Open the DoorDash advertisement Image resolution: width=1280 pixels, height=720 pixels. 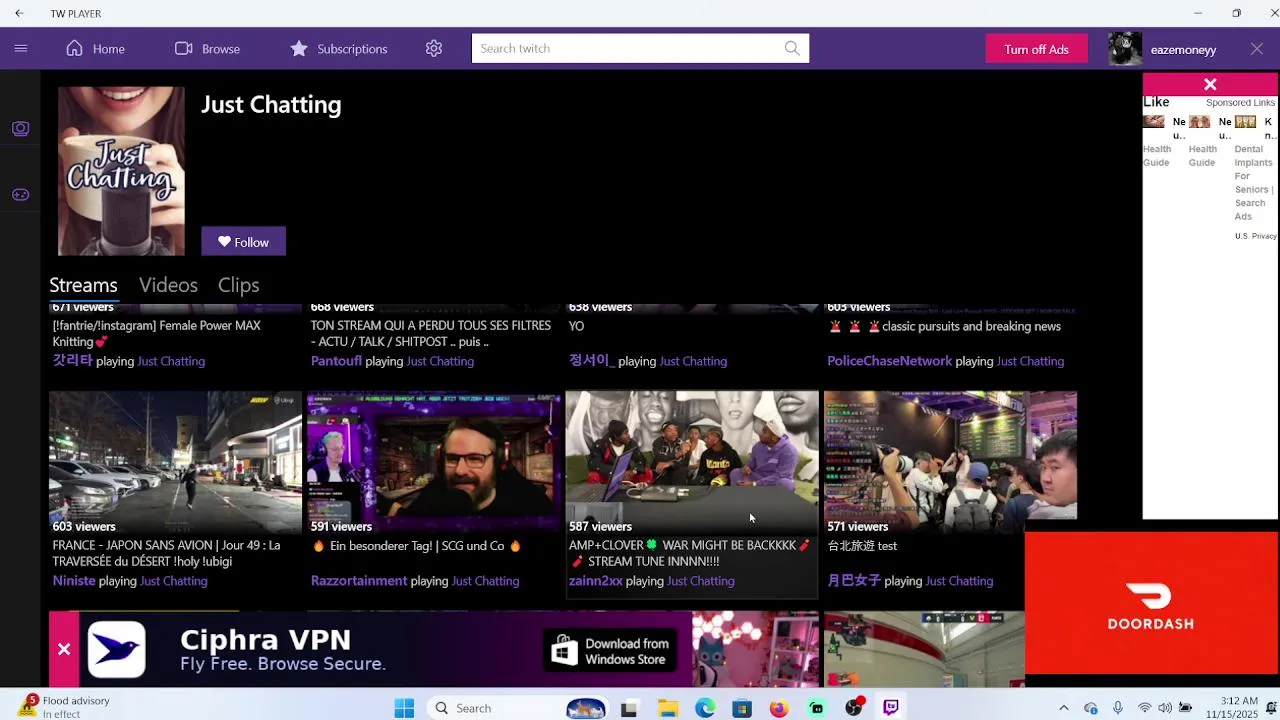[1151, 604]
